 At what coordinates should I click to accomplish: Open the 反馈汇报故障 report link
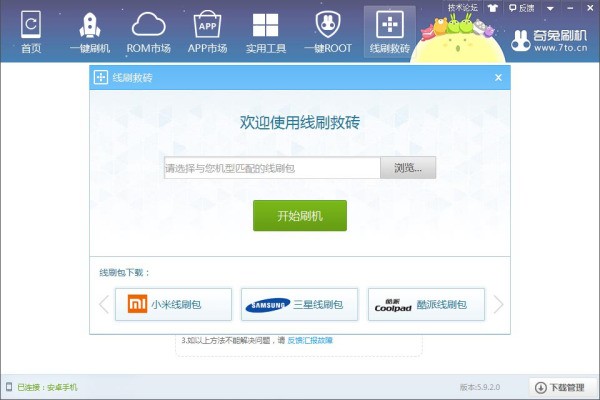coord(310,340)
